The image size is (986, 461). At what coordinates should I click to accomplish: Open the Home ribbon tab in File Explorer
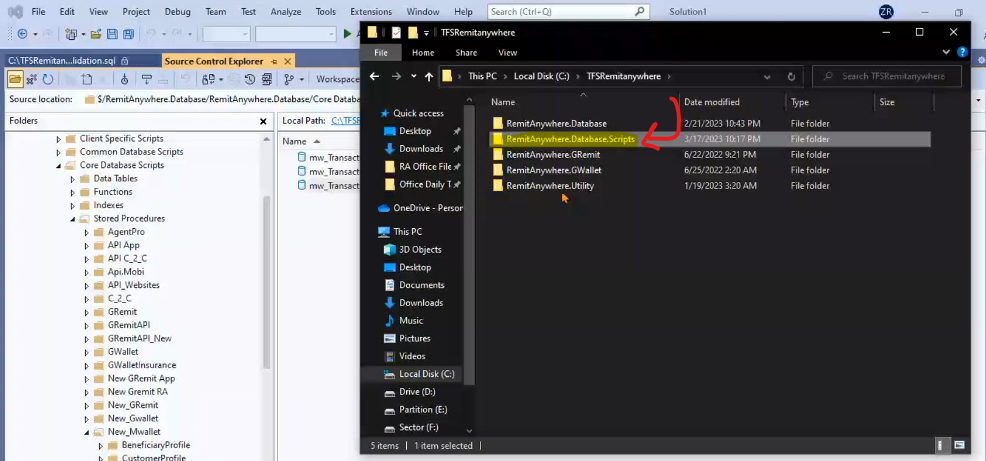click(x=423, y=53)
